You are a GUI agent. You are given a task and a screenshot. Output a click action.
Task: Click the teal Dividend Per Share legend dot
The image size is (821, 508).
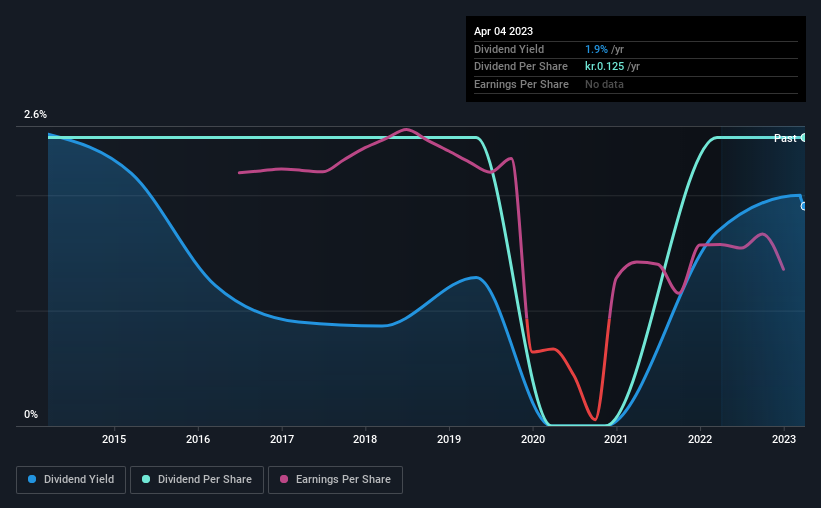146,479
